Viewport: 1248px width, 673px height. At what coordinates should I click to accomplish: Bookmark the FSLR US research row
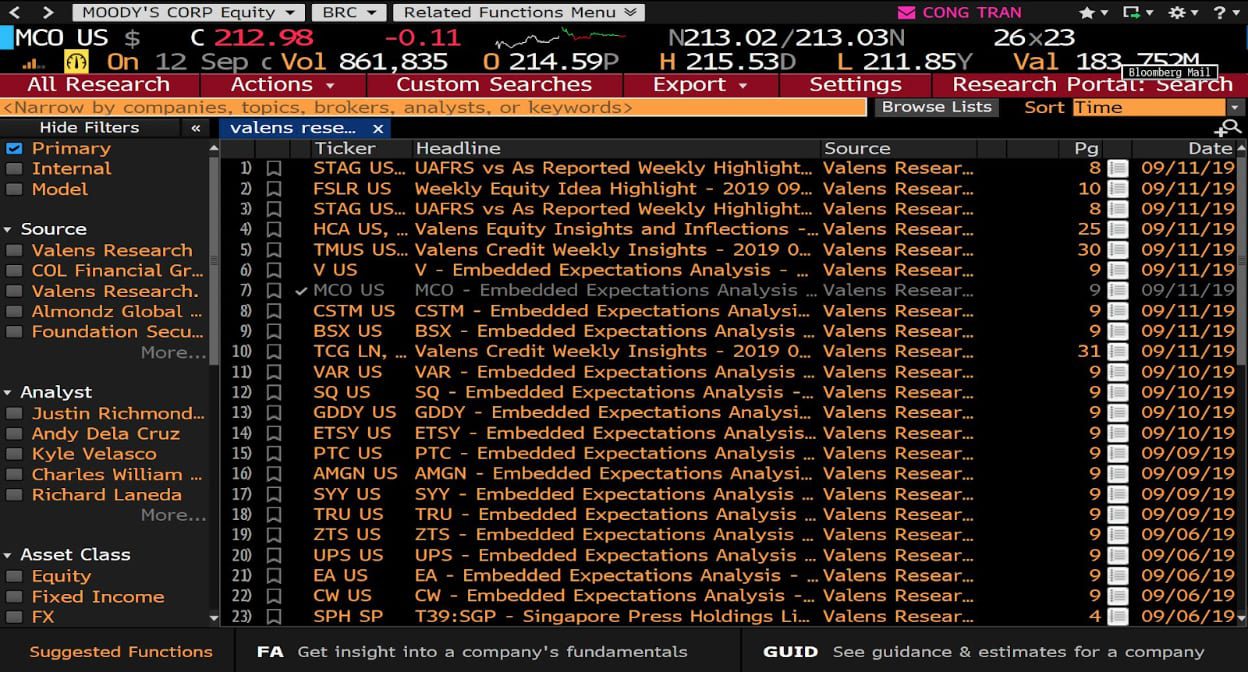coord(273,188)
